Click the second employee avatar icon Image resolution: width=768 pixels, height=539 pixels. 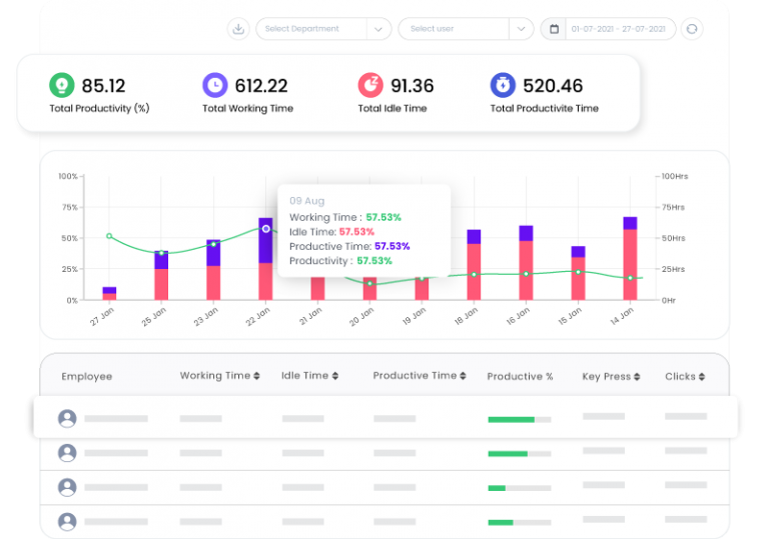(67, 453)
